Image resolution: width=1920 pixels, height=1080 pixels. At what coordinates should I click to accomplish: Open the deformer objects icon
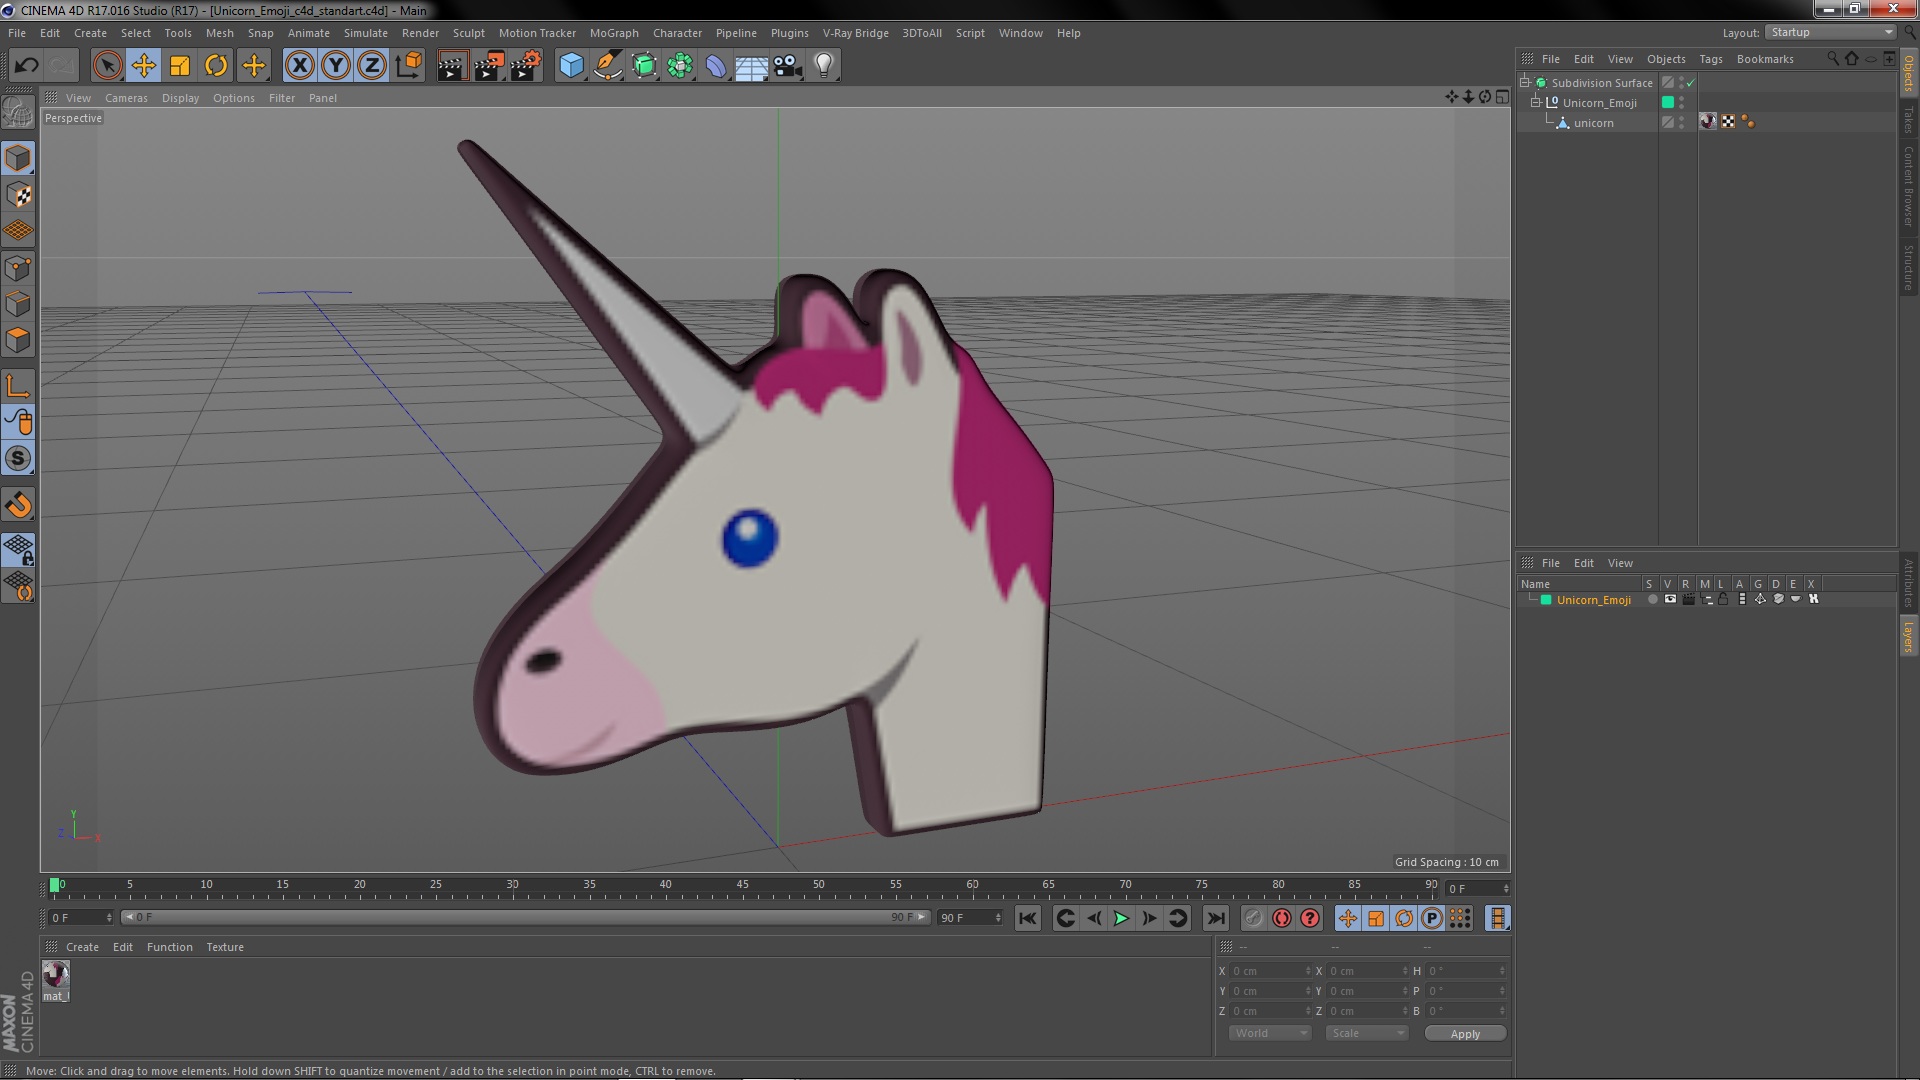click(716, 66)
